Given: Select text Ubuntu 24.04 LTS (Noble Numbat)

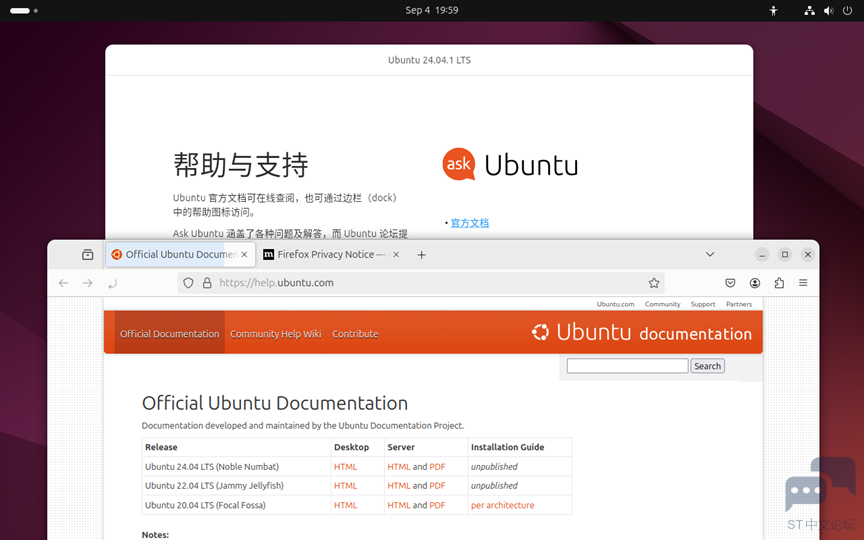Looking at the screenshot, I should click(x=212, y=467).
